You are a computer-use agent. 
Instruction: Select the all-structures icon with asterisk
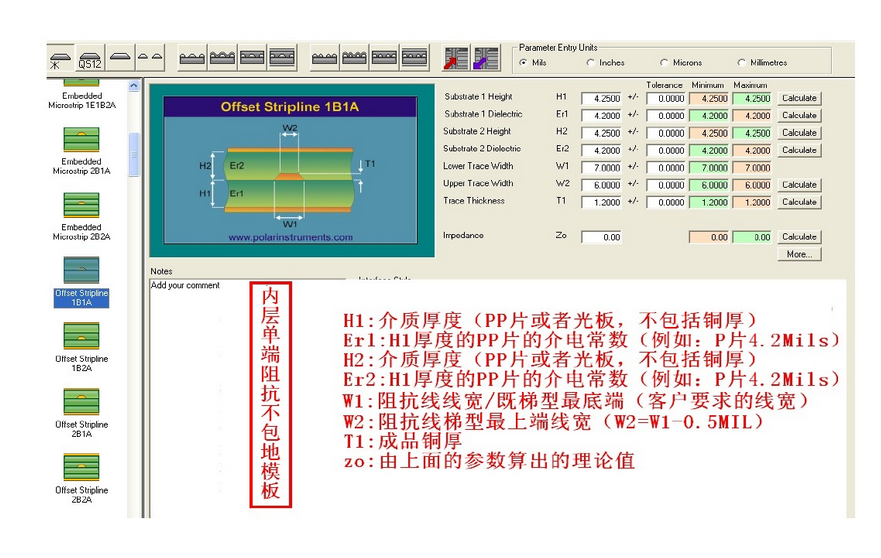tap(60, 58)
